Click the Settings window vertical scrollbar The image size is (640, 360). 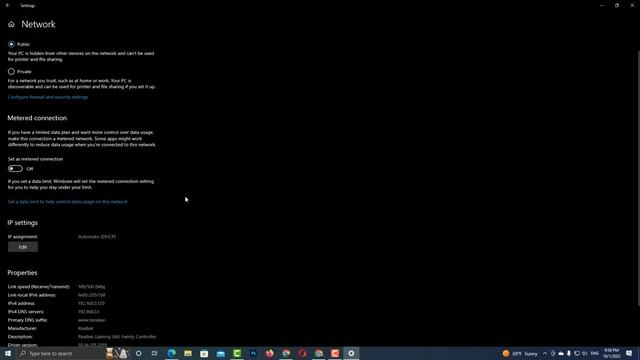pyautogui.click(x=638, y=178)
